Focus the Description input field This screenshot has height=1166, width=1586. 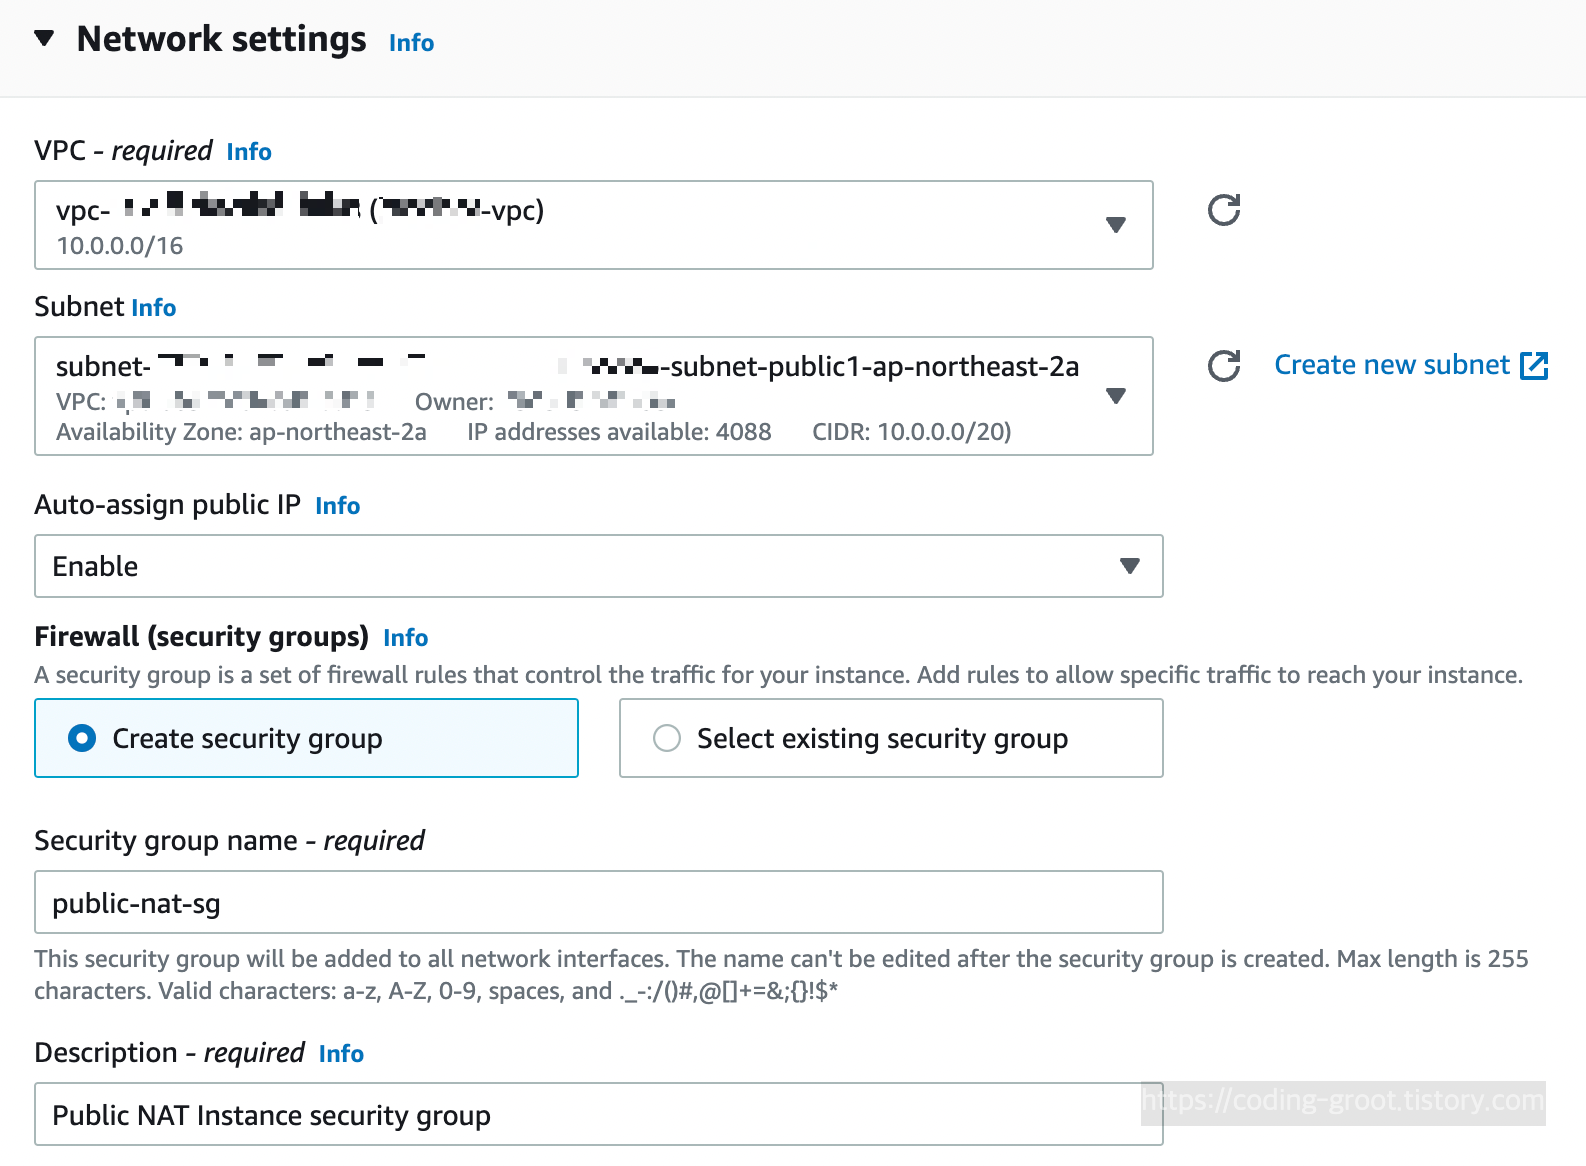599,1114
